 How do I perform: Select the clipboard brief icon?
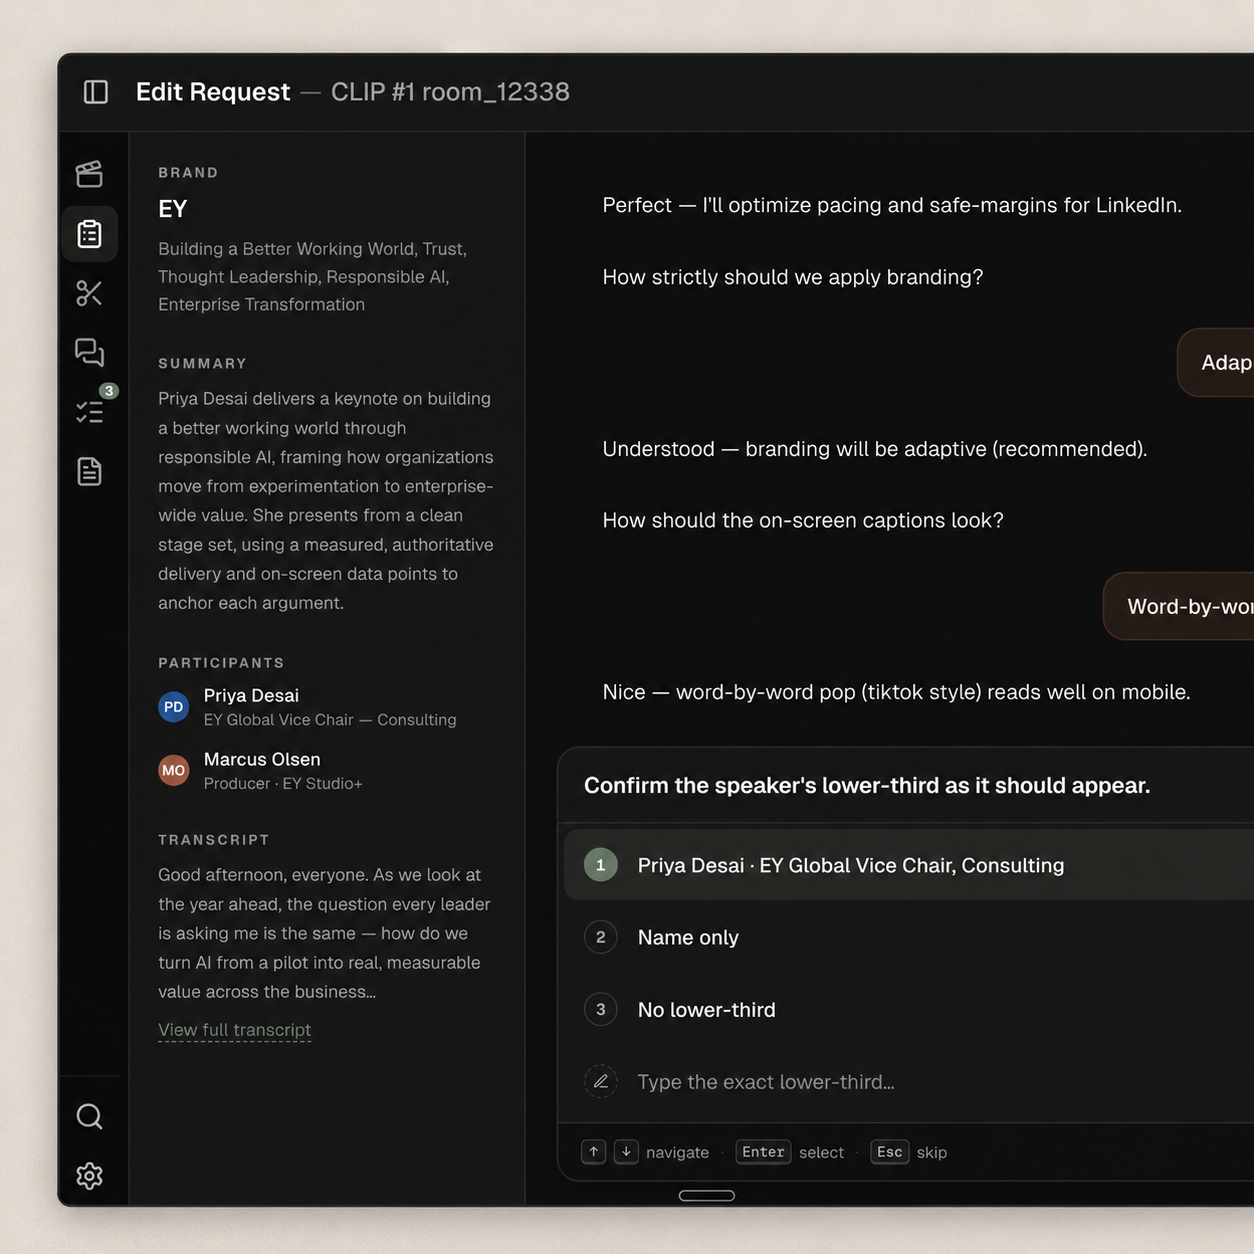90,234
